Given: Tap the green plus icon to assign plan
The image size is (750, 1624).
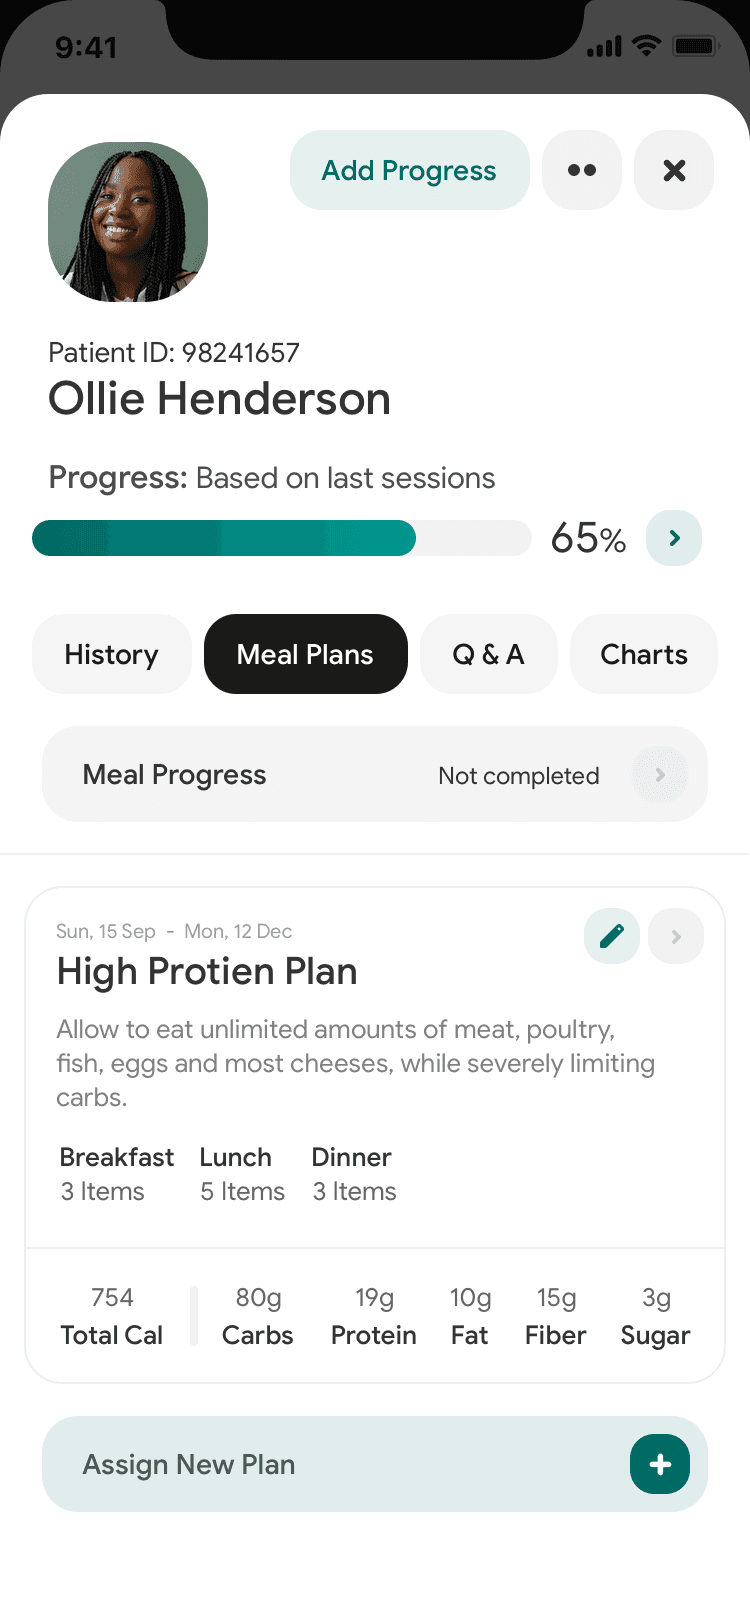Looking at the screenshot, I should [660, 1464].
